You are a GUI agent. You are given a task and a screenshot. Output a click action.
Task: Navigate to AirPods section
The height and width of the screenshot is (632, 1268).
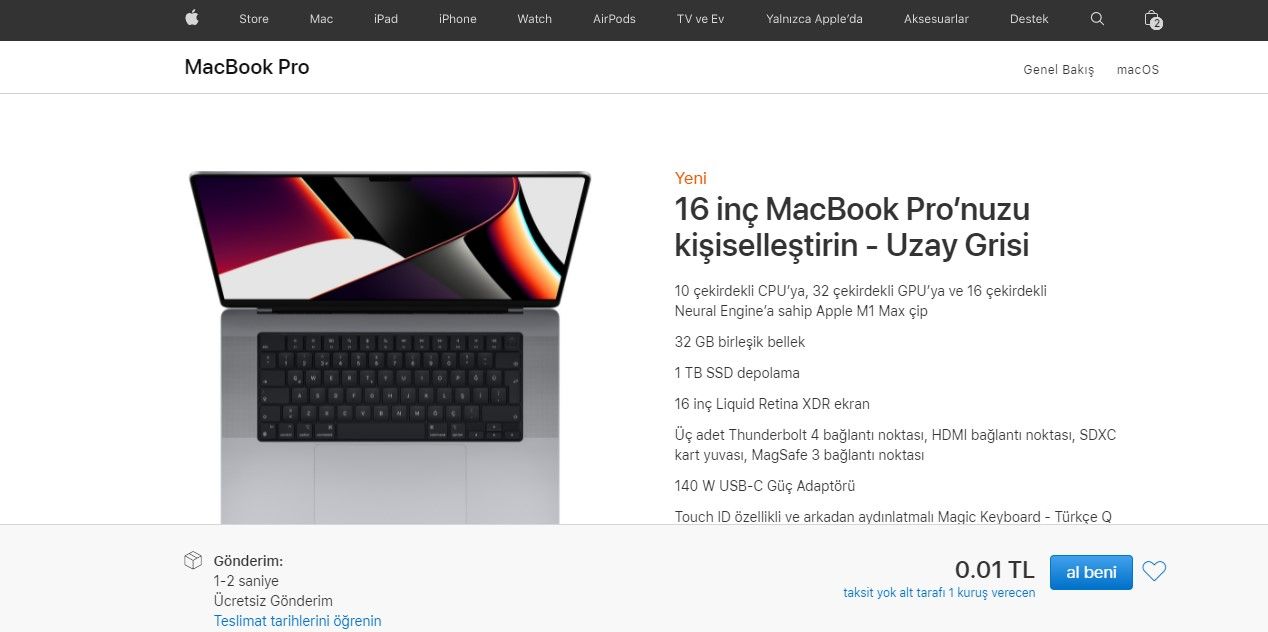pos(614,19)
